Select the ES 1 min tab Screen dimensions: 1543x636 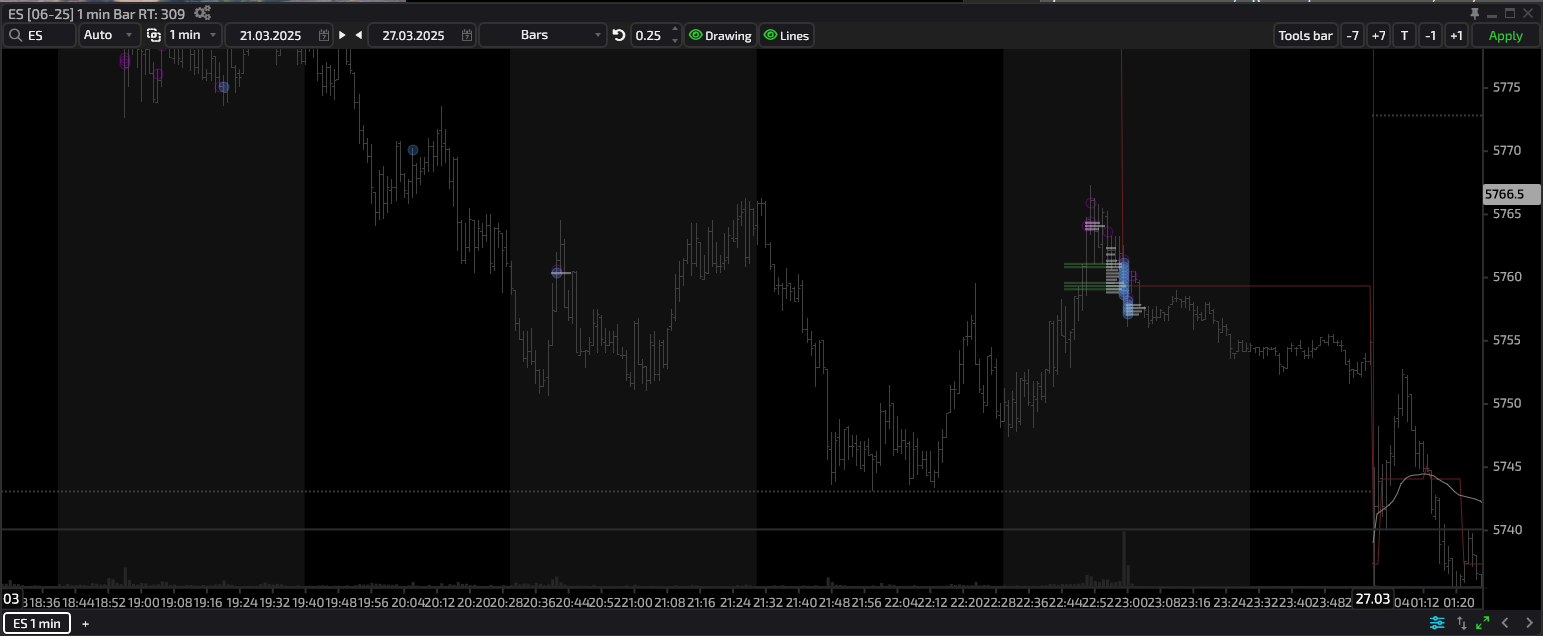click(x=37, y=624)
